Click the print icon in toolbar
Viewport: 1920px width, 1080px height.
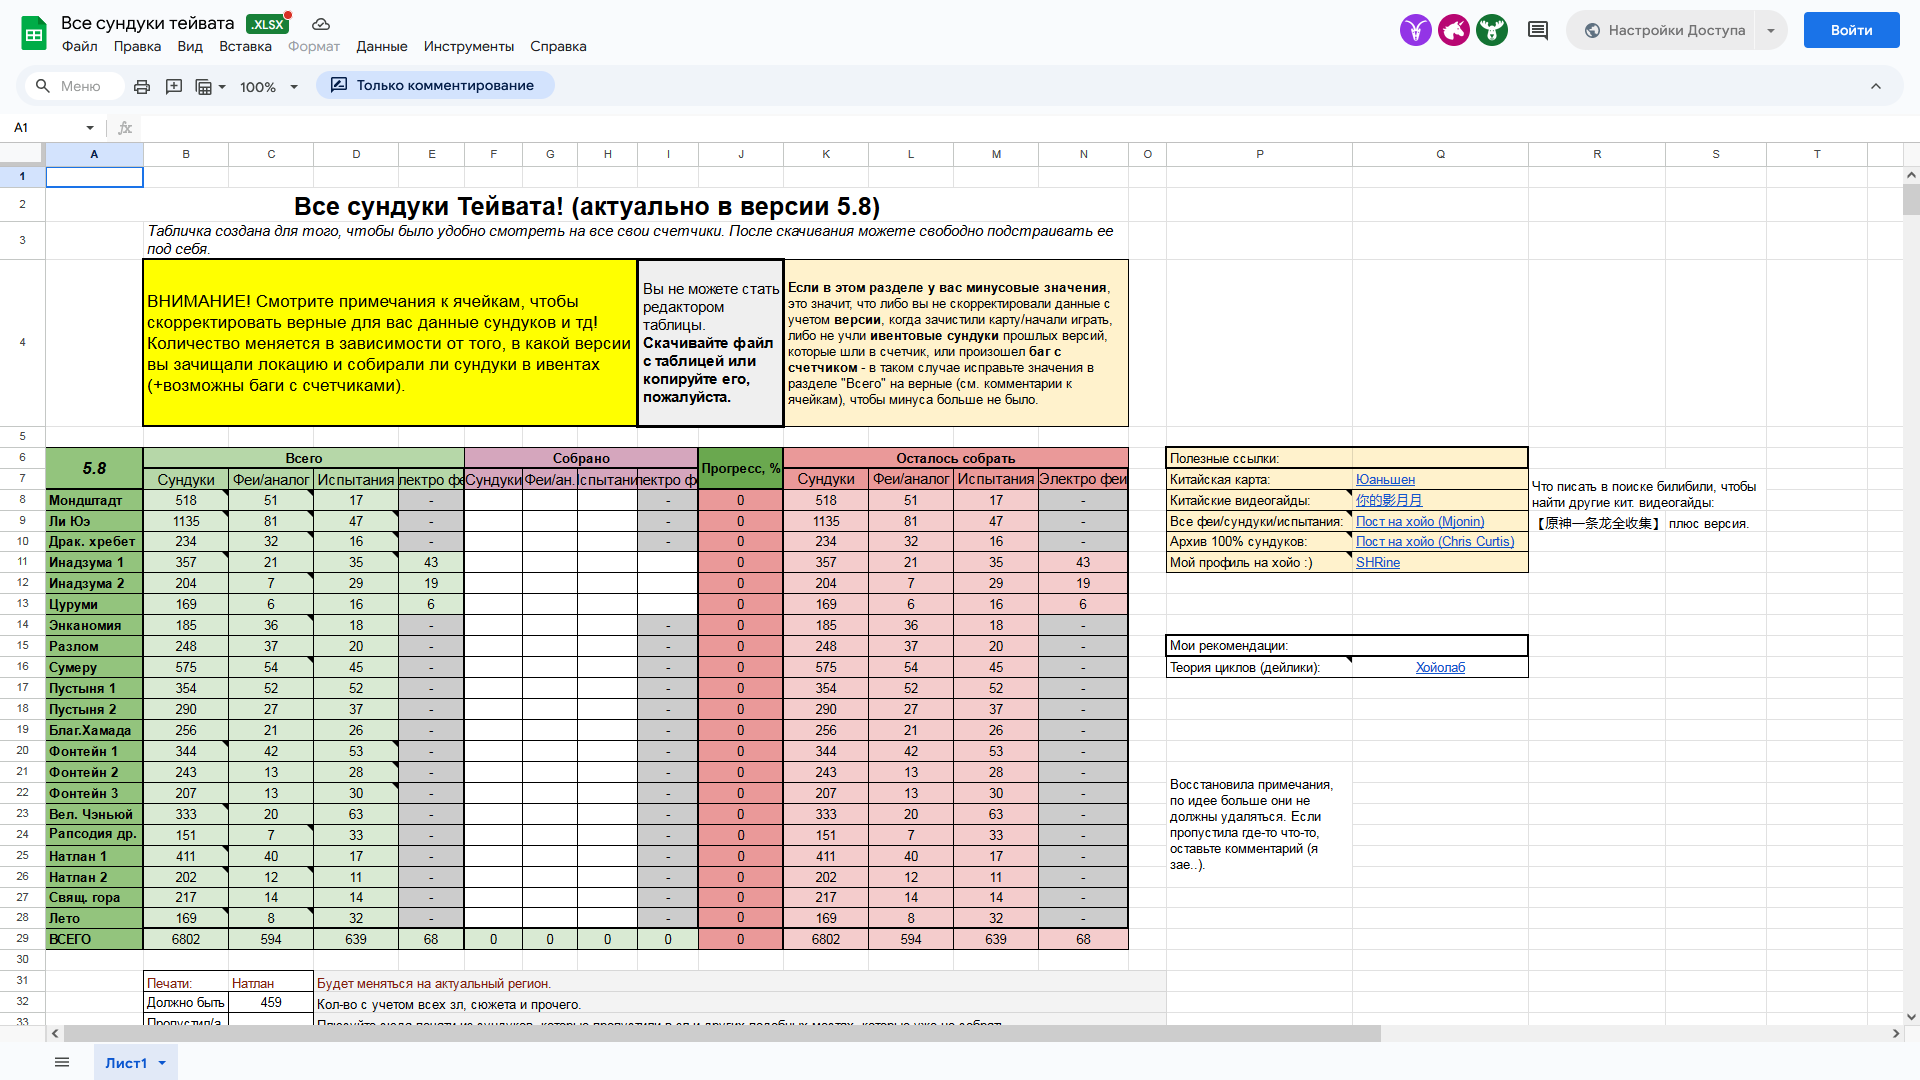click(x=142, y=87)
